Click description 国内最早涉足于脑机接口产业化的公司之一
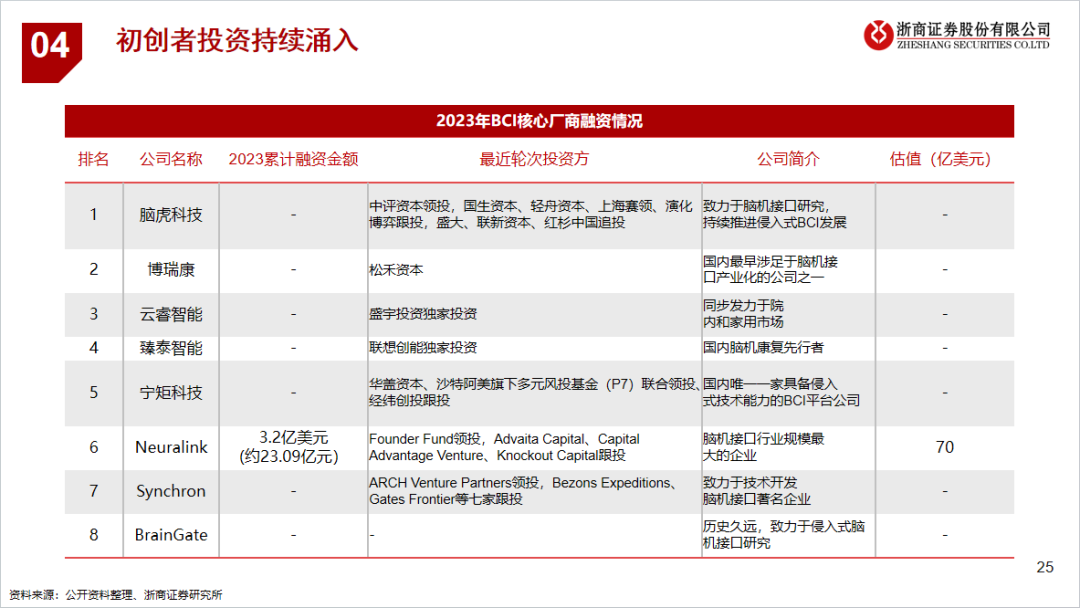1080x608 pixels. click(x=770, y=269)
